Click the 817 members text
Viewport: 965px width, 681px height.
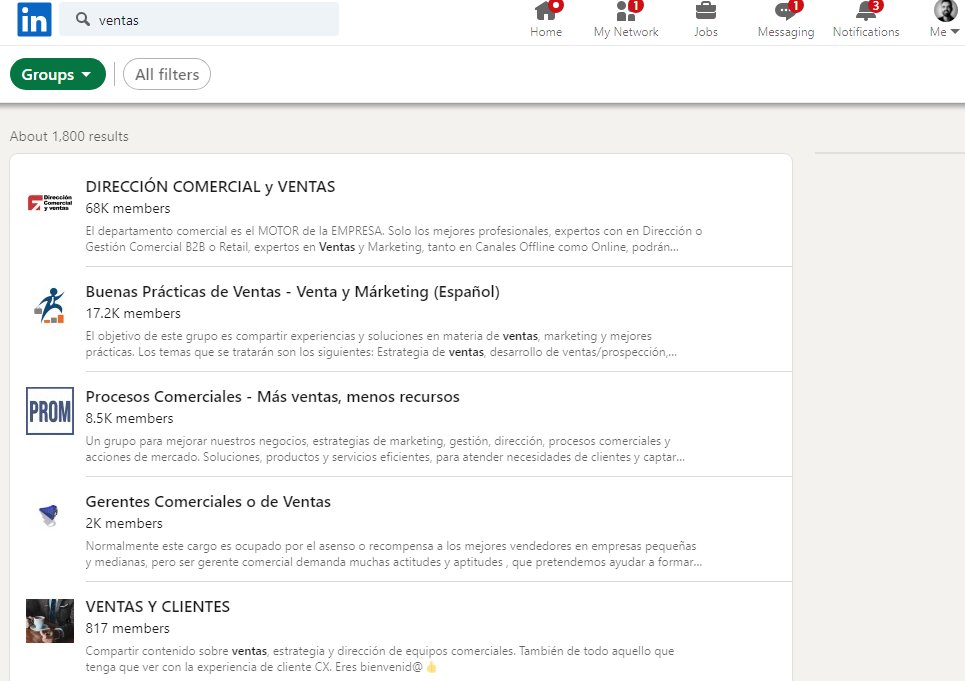[x=127, y=629]
